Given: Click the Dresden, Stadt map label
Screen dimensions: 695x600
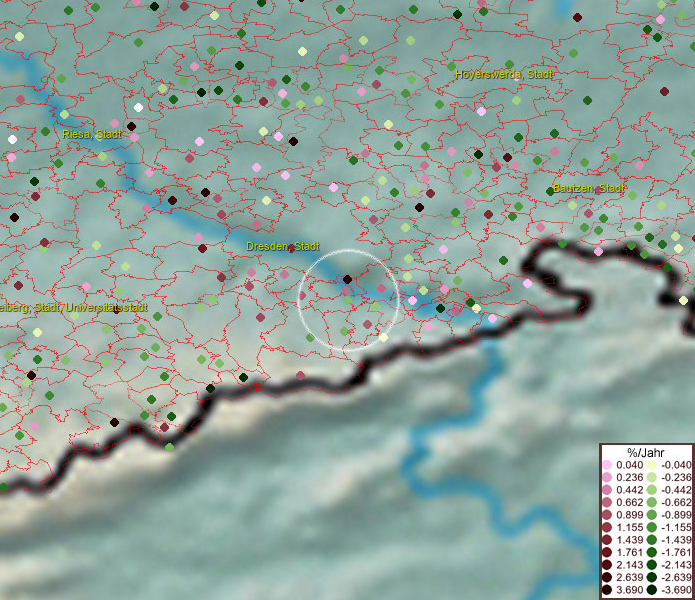Looking at the screenshot, I should click(283, 246).
